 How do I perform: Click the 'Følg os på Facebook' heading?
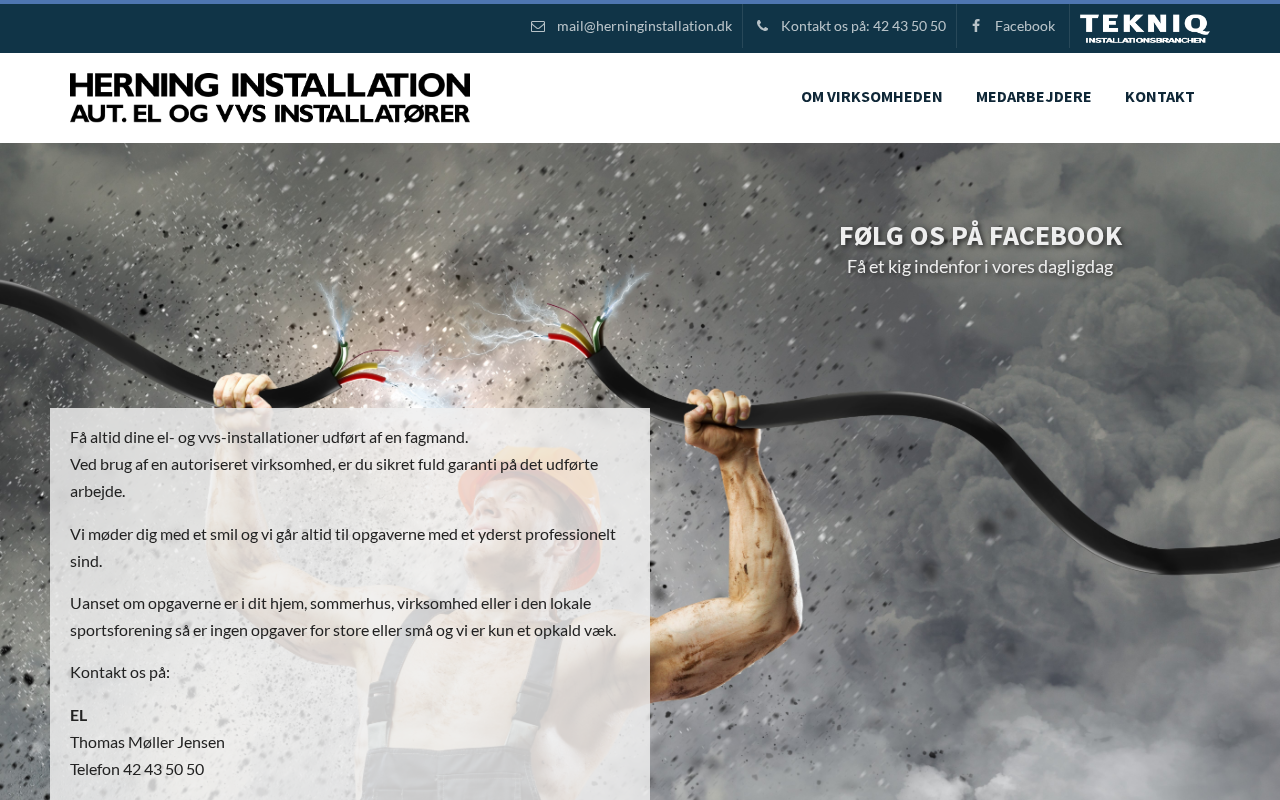980,236
